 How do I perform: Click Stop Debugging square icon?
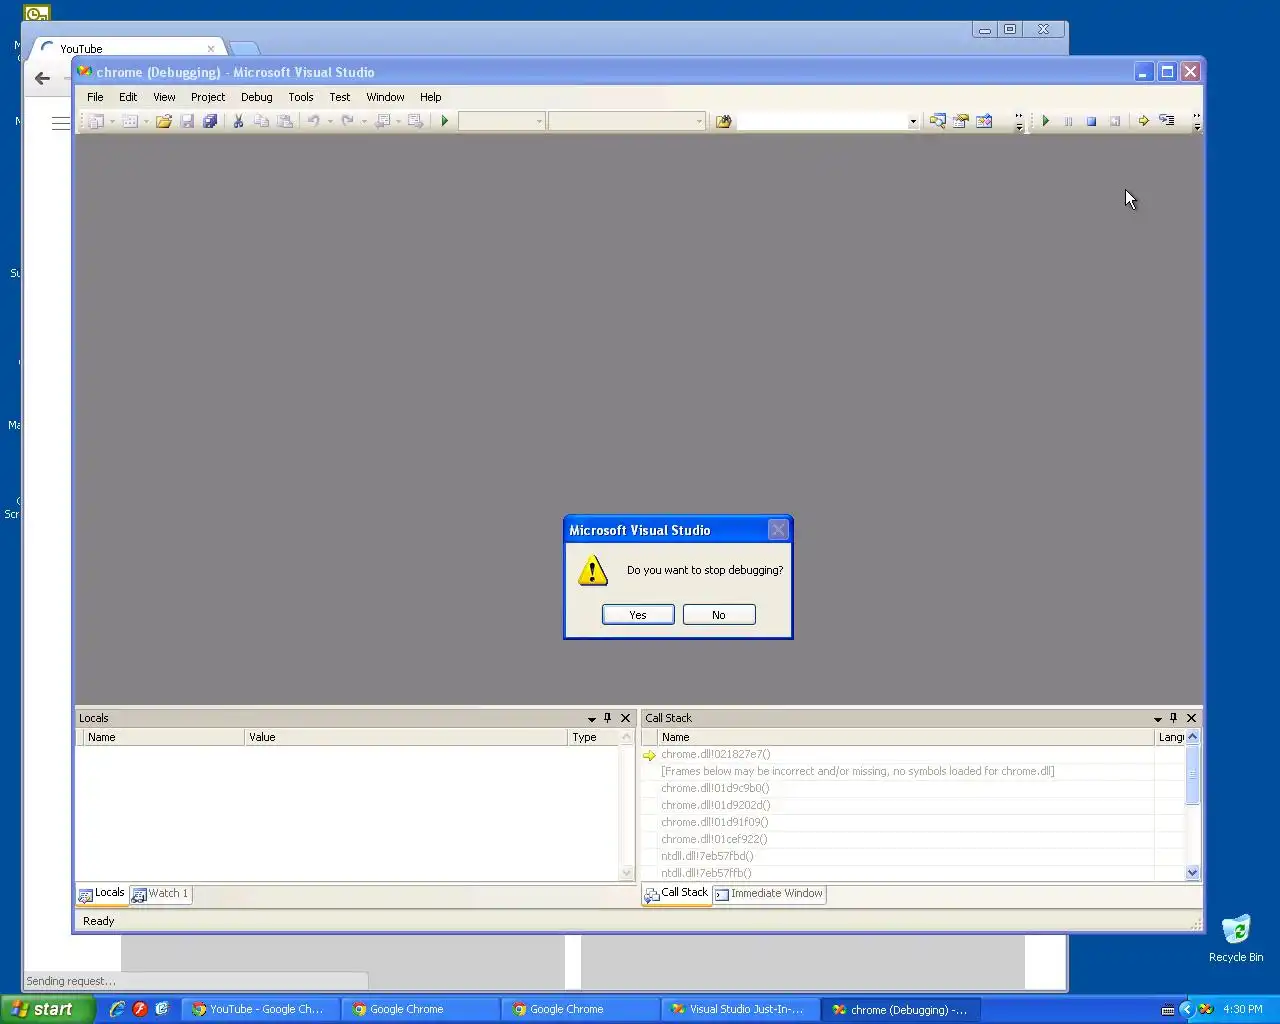pyautogui.click(x=1091, y=121)
